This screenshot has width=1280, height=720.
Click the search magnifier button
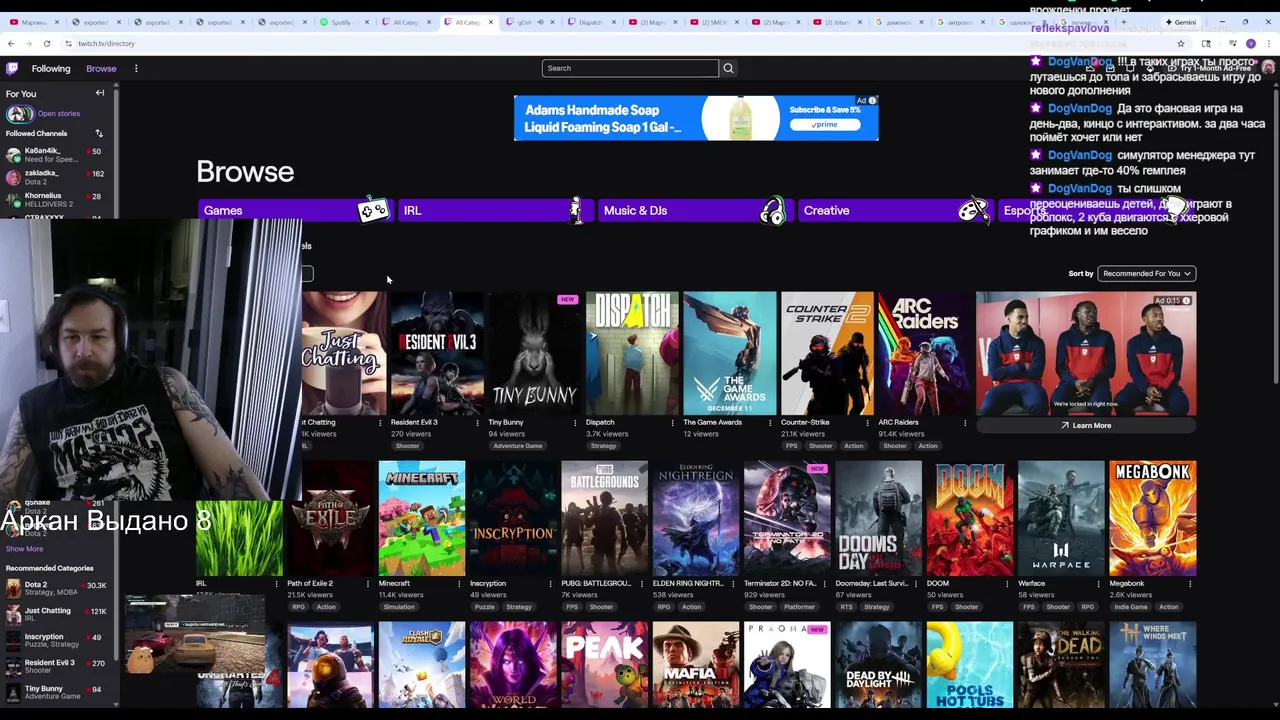click(728, 68)
